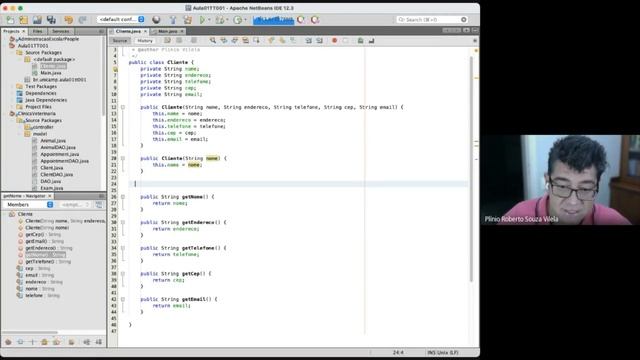Click the Debug Project icon

(x=220, y=20)
